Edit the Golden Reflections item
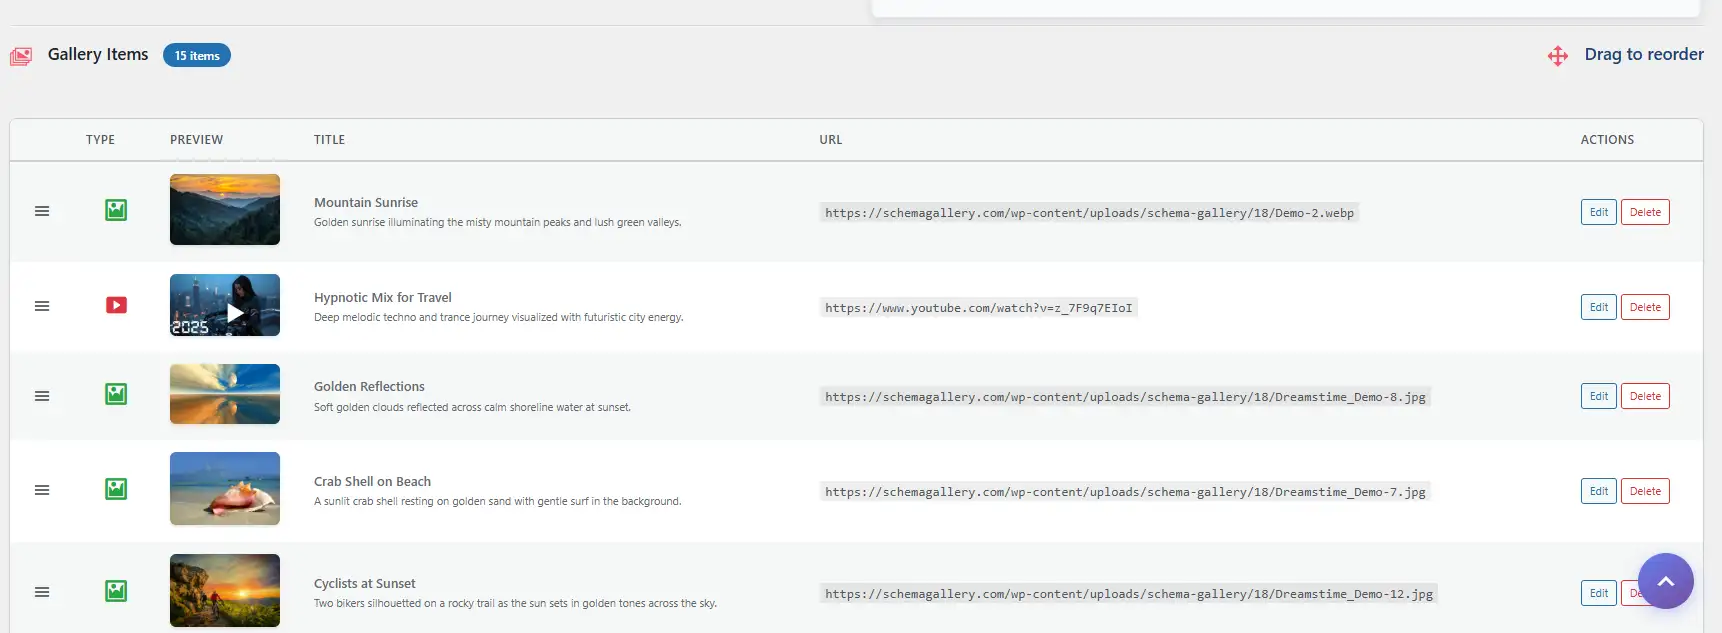The width and height of the screenshot is (1722, 633). [x=1598, y=396]
